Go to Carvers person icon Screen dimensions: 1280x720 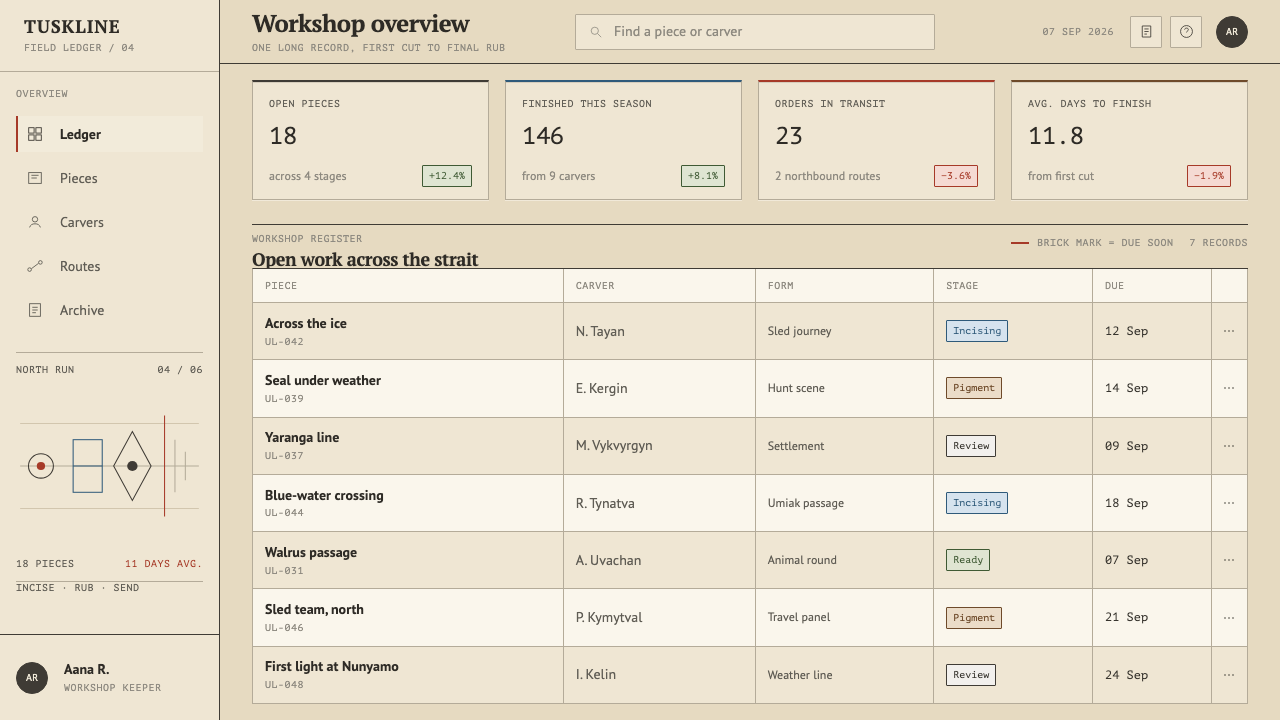[35, 222]
